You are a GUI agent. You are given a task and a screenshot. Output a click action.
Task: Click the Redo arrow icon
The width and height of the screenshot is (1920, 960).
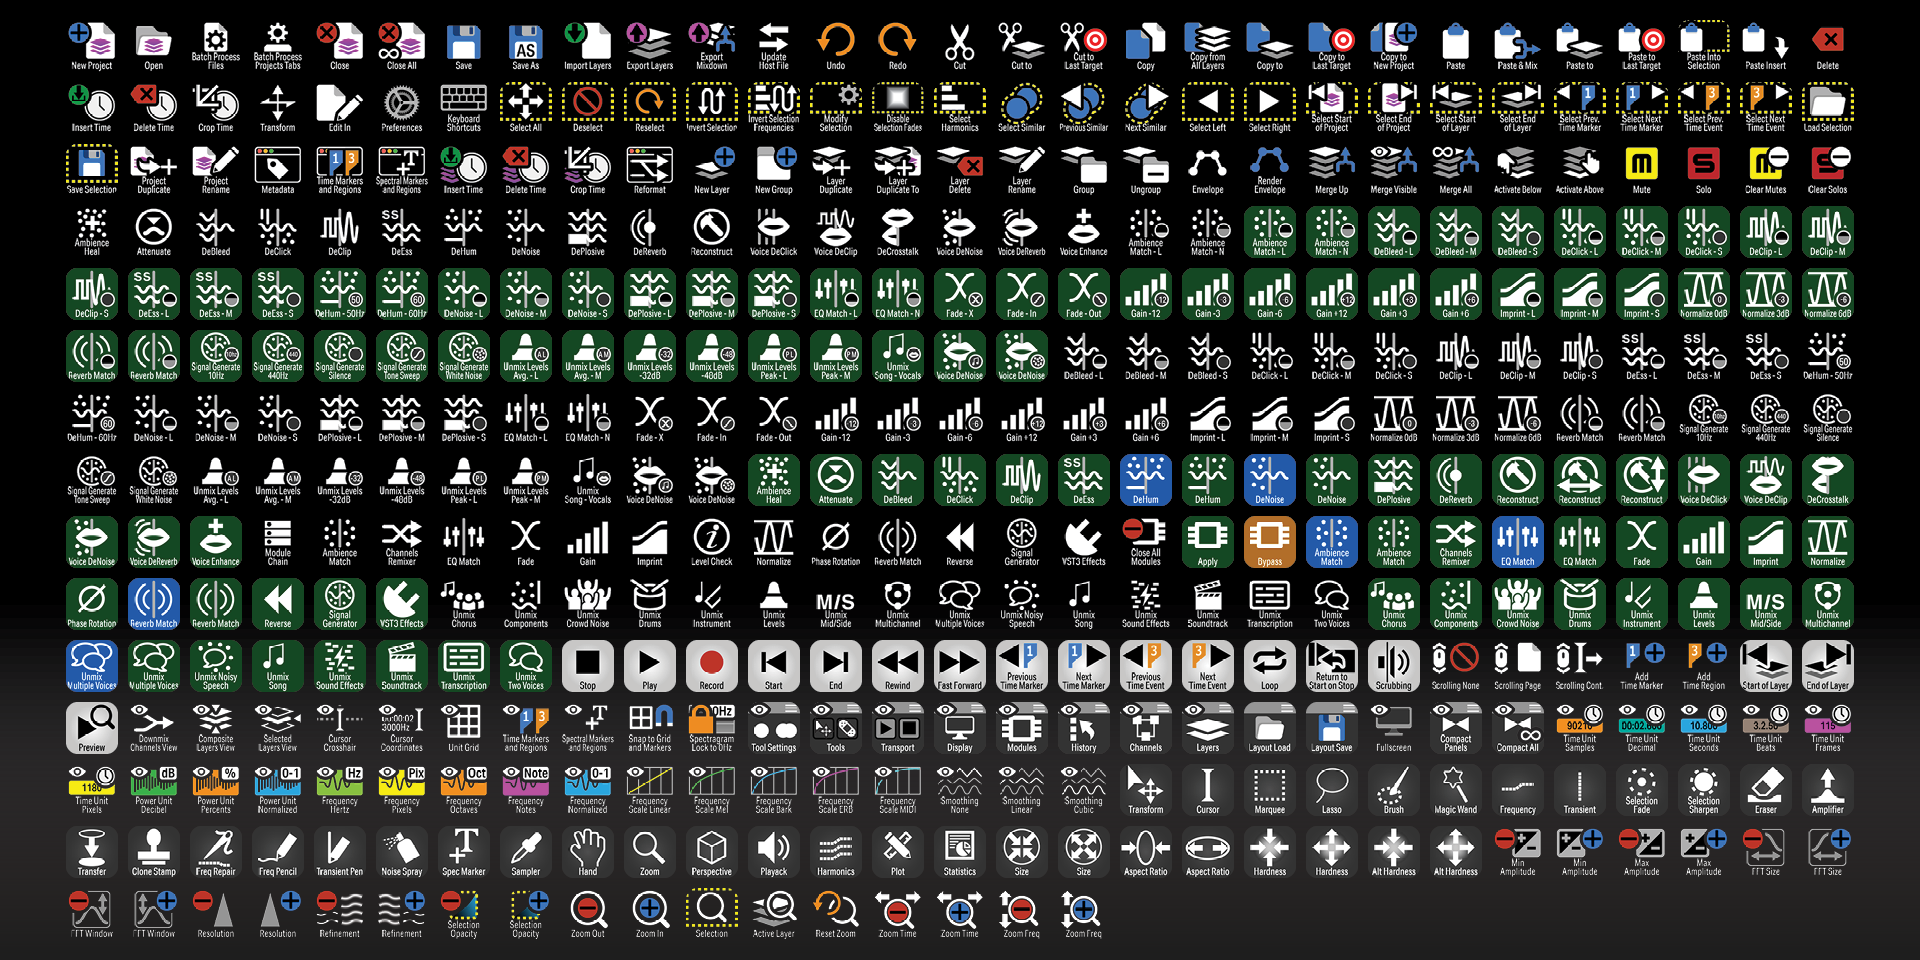(897, 46)
